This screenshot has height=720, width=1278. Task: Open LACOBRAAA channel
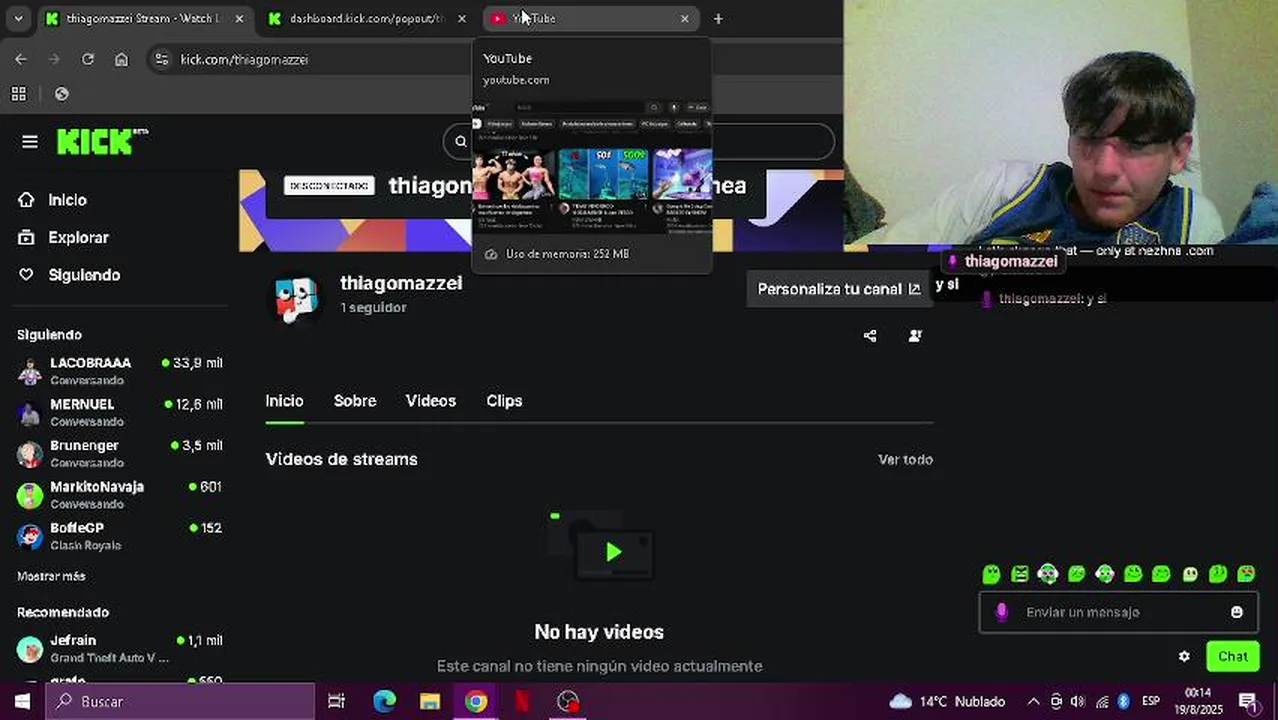coord(120,370)
